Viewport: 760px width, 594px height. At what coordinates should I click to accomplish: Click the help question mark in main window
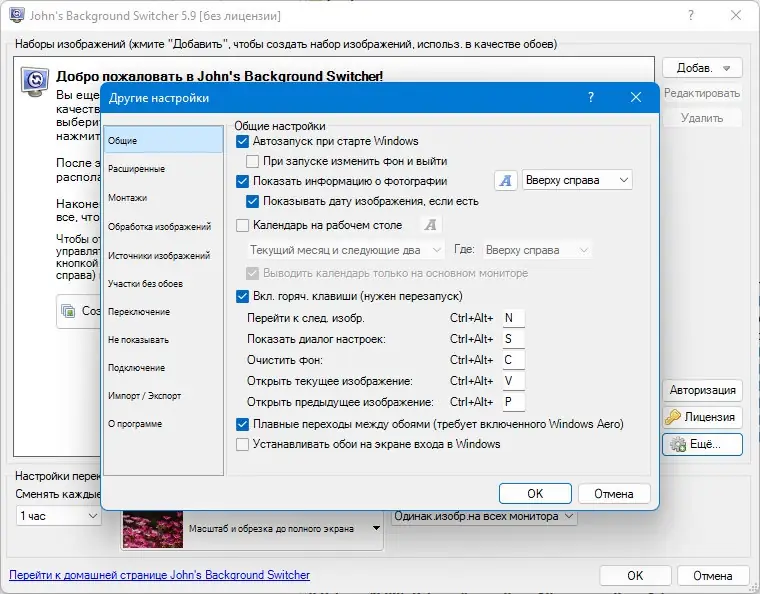(691, 16)
